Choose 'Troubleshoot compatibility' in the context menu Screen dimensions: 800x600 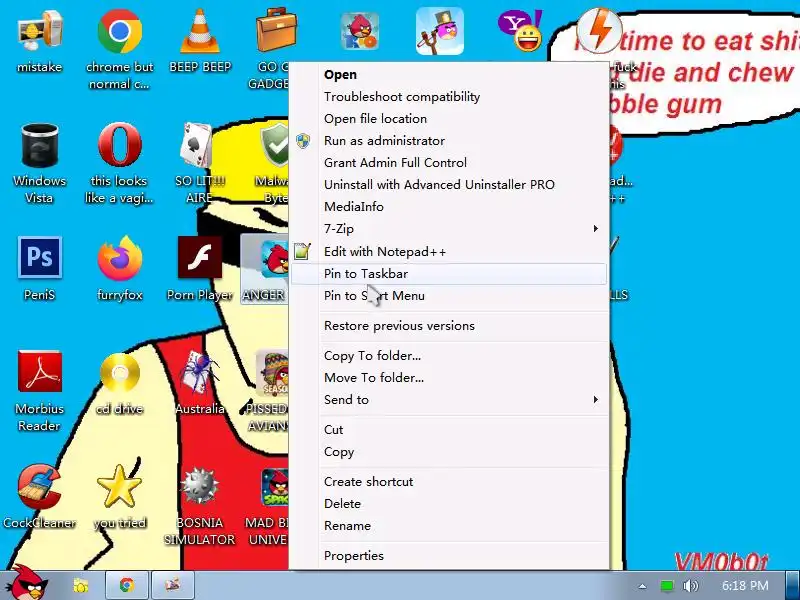pyautogui.click(x=449, y=96)
